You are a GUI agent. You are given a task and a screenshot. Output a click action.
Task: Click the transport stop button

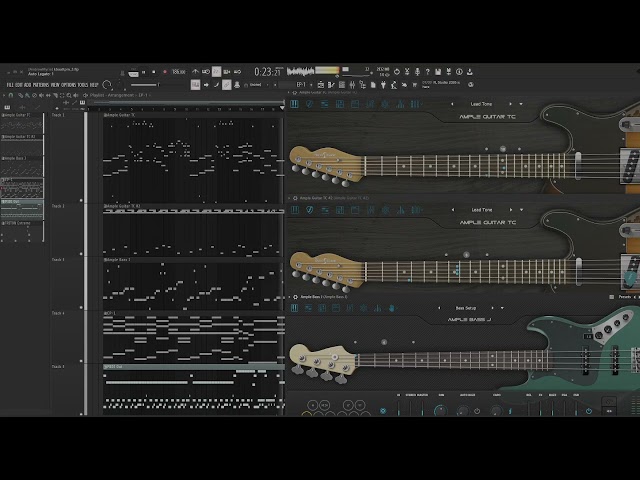point(153,72)
